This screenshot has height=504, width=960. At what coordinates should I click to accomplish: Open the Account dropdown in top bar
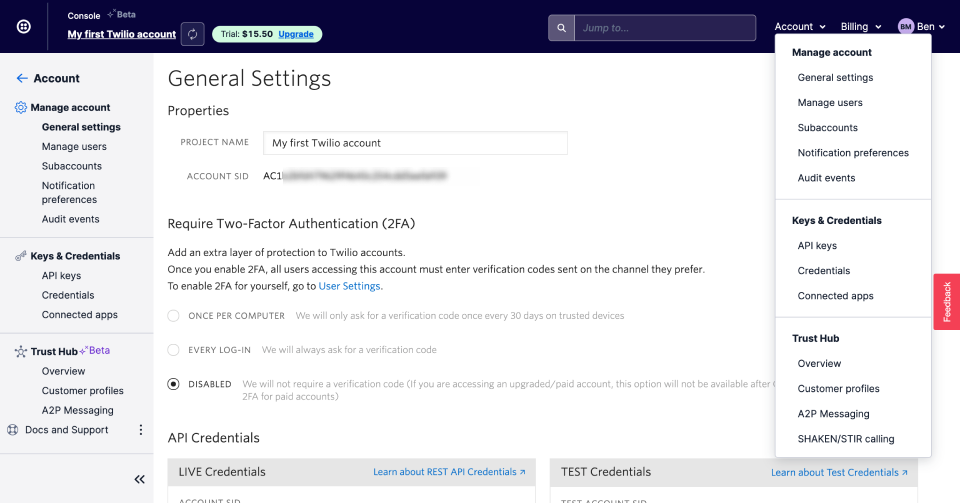point(800,26)
